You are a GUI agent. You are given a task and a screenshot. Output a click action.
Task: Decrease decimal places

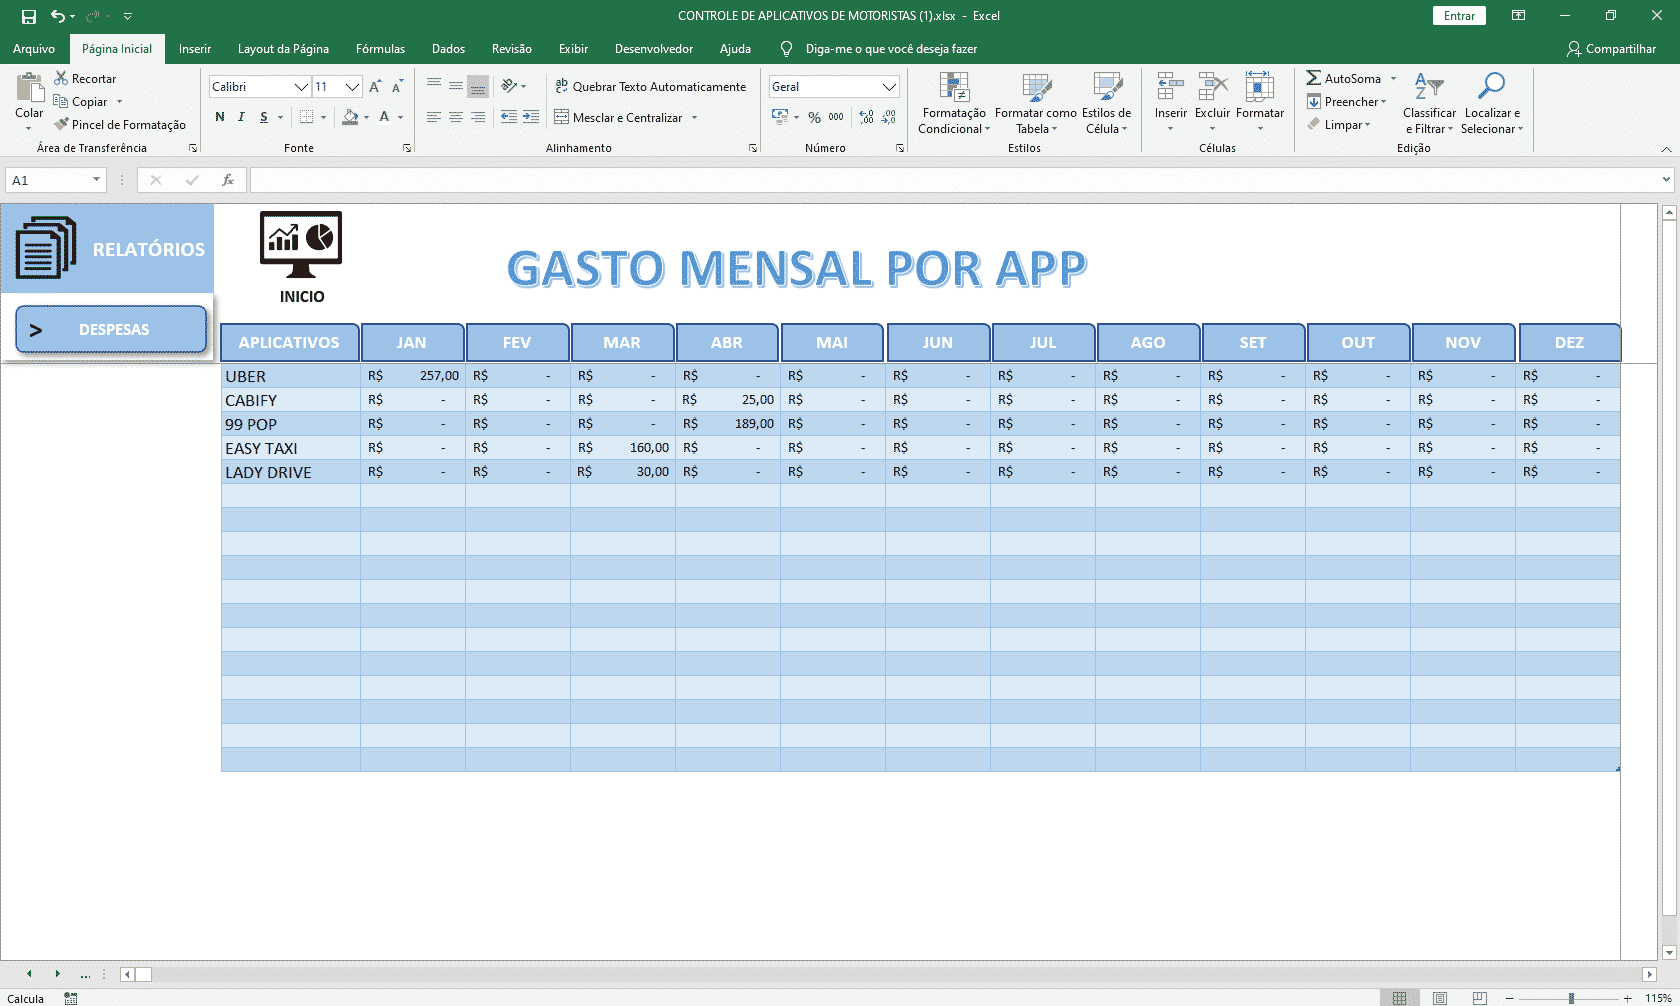(889, 117)
